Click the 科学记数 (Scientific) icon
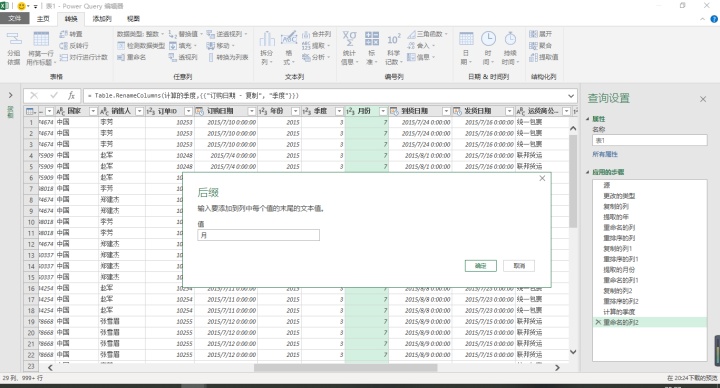 [394, 39]
